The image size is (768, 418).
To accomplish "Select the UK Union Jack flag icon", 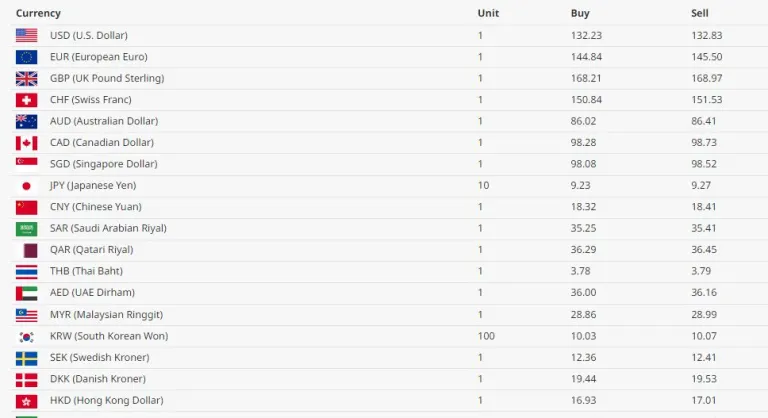I will 26,78.
